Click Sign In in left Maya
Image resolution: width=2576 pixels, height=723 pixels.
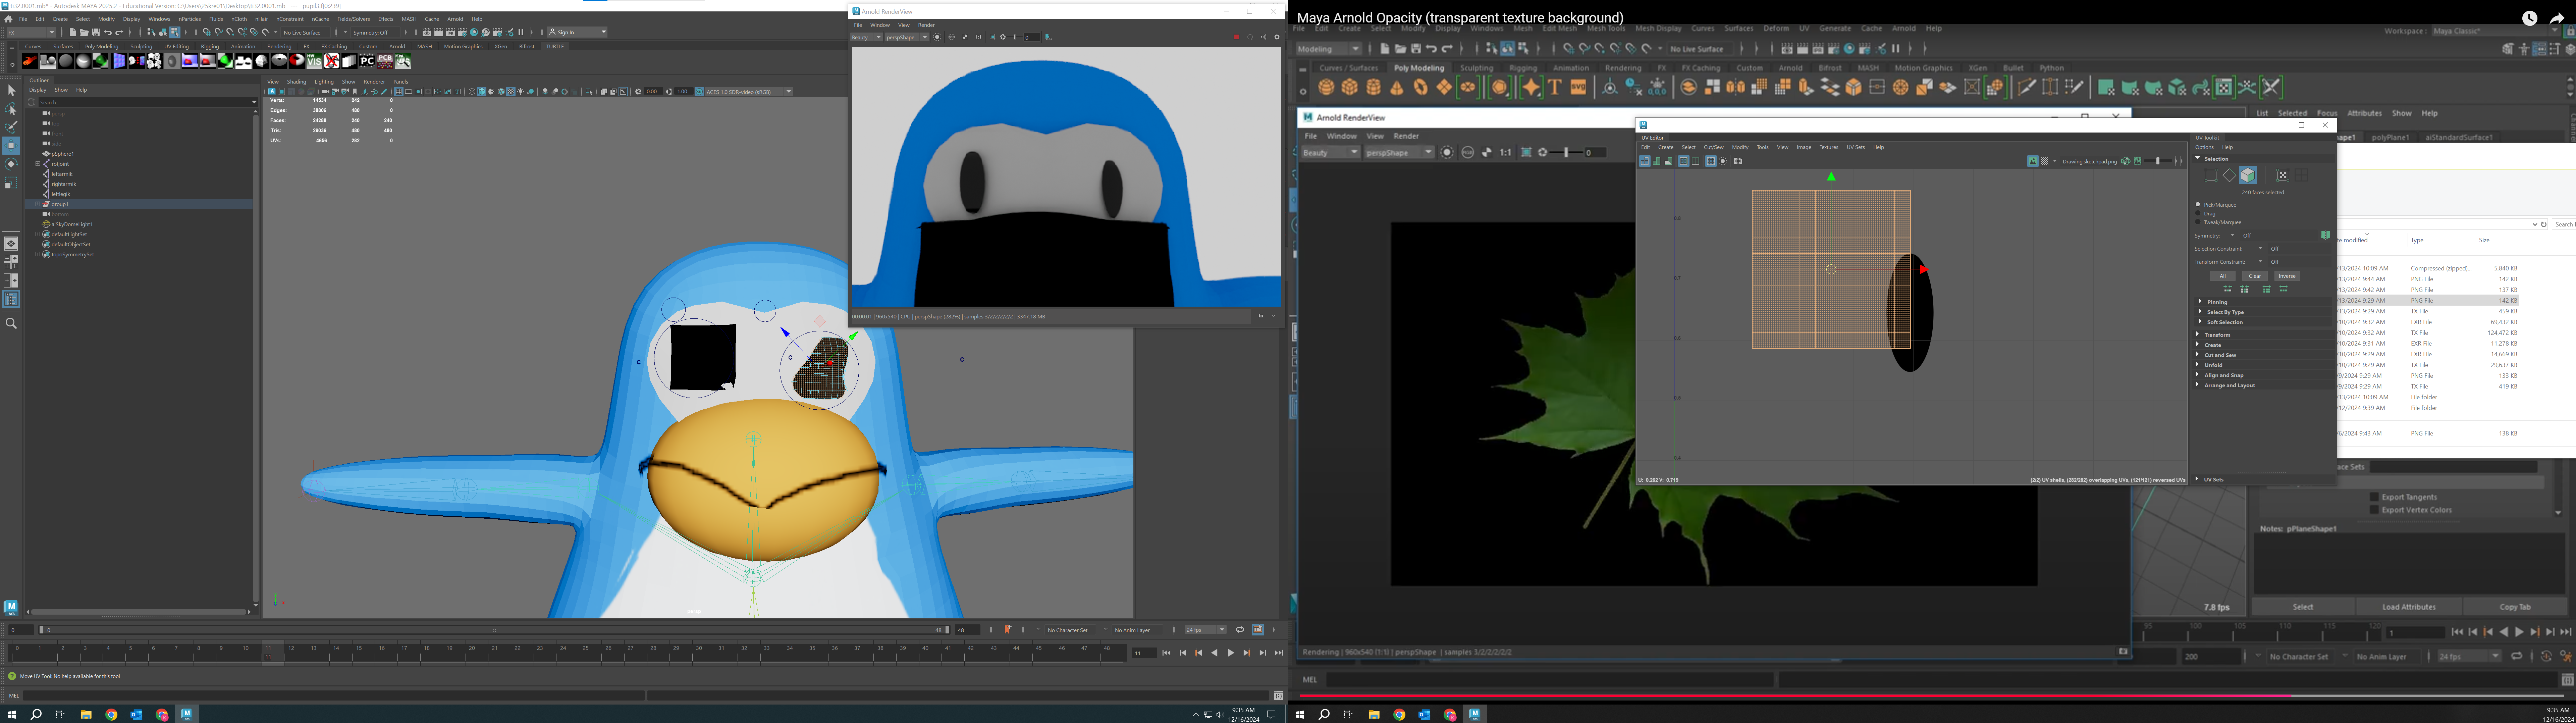point(577,32)
